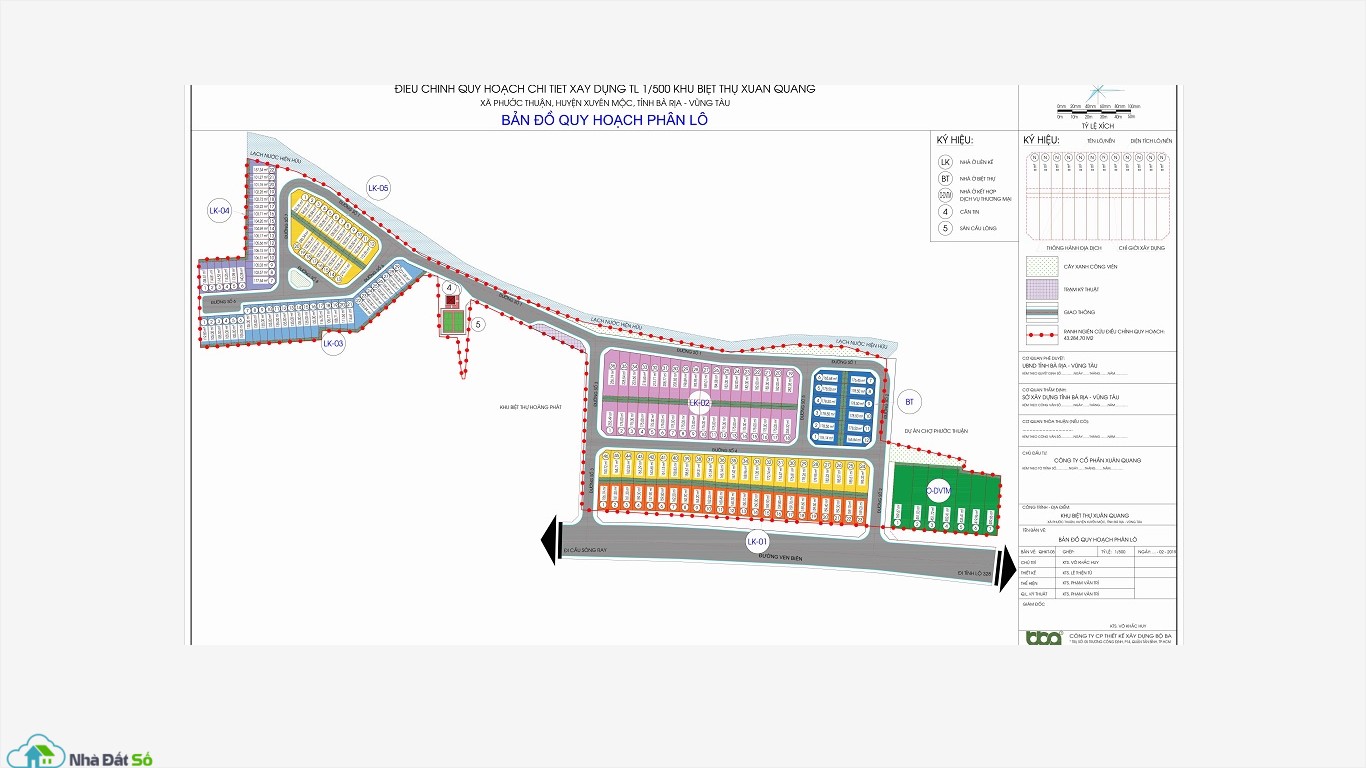Click the left 'KÝ HIỆU:' legend heading
The width and height of the screenshot is (1366, 768).
click(x=955, y=140)
